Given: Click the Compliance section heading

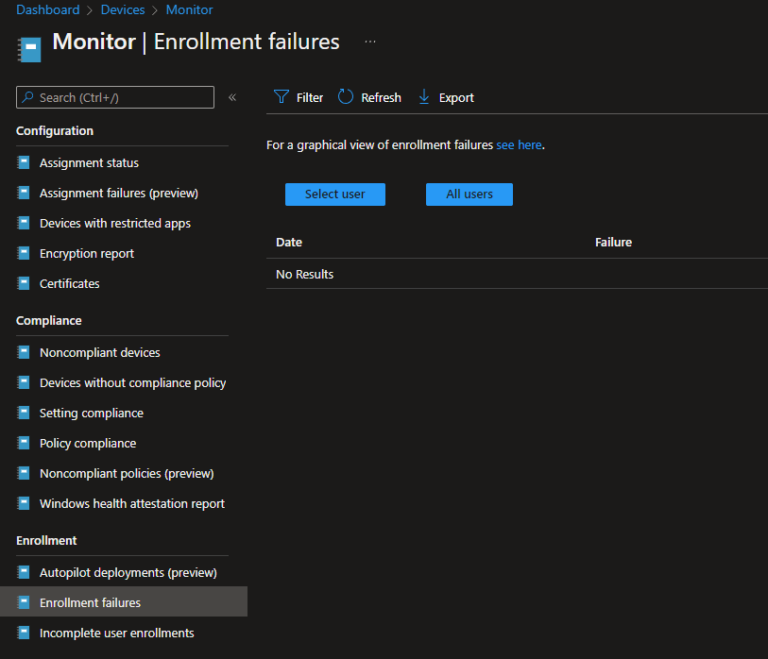Looking at the screenshot, I should click(x=48, y=320).
